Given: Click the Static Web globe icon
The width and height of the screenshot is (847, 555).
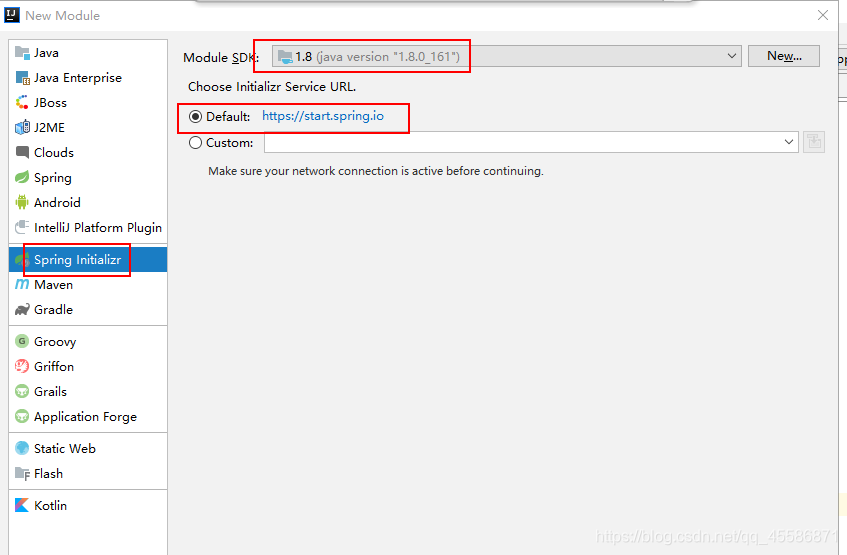Looking at the screenshot, I should click(x=22, y=448).
